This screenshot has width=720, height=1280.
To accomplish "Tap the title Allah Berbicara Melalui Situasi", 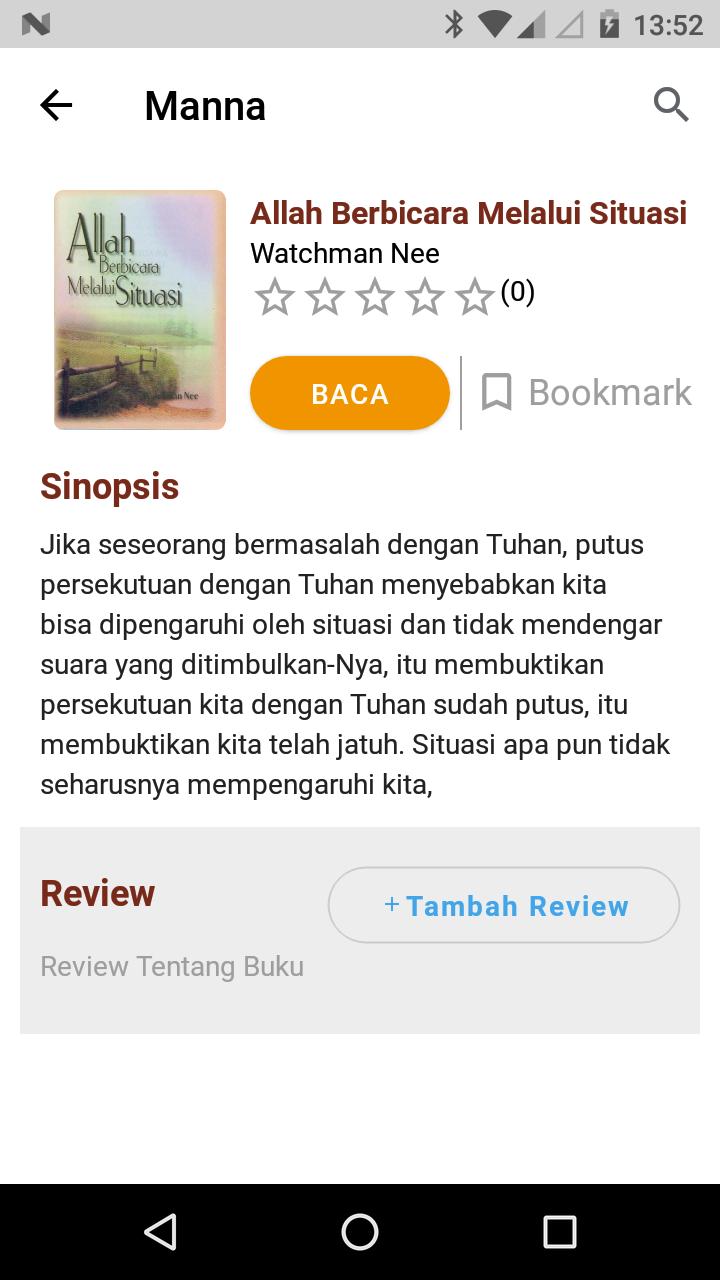I will click(x=468, y=213).
